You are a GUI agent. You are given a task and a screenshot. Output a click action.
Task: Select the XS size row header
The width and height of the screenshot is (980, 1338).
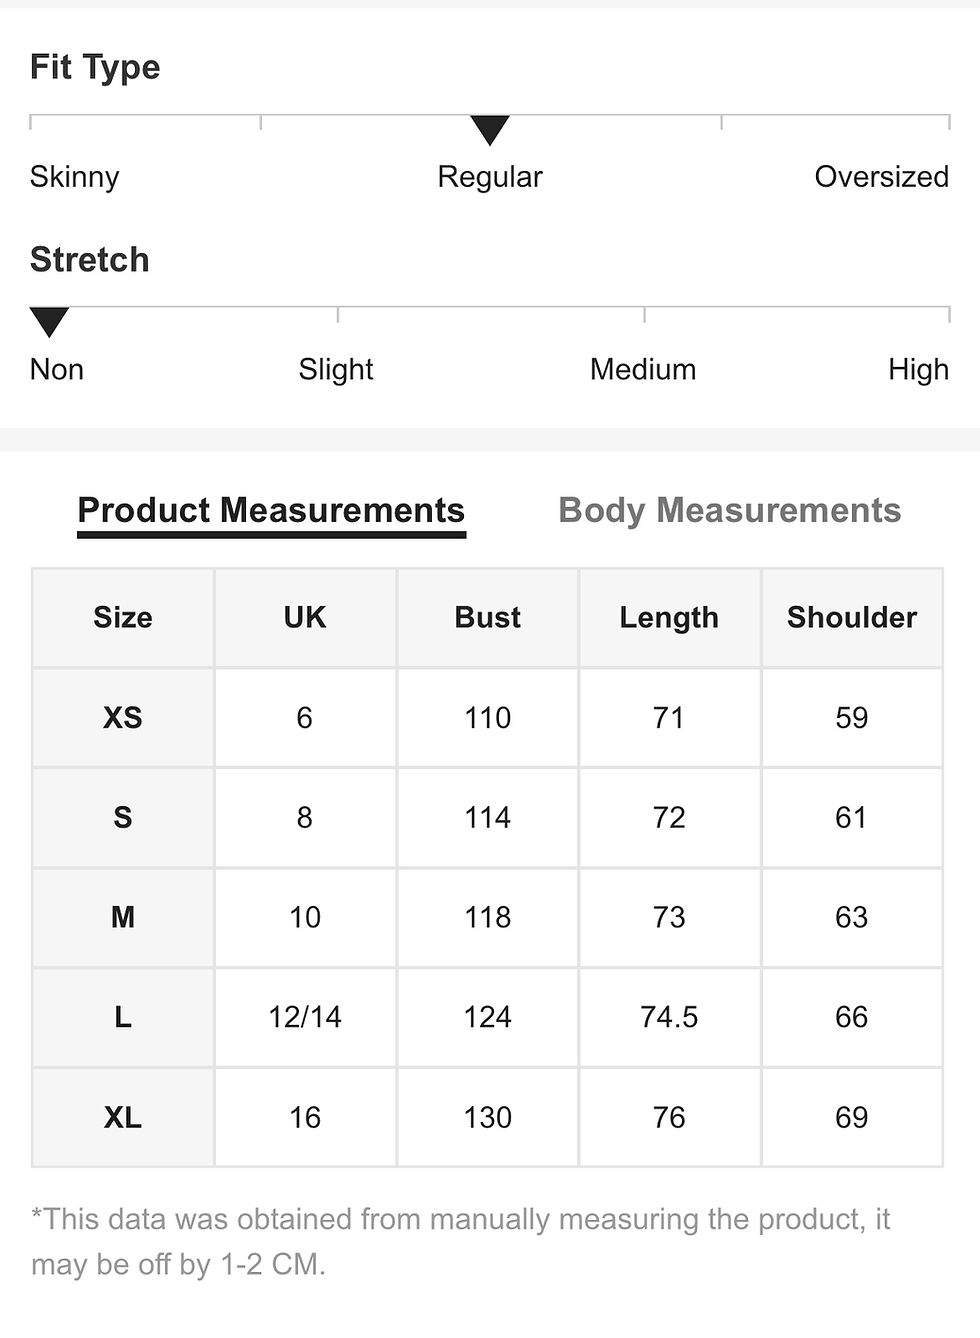[x=123, y=717]
